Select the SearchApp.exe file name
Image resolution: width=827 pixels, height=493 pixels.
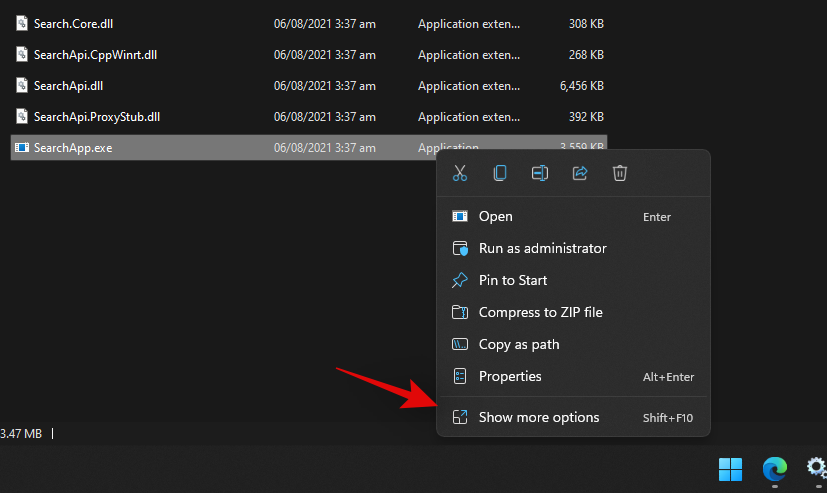coord(73,148)
